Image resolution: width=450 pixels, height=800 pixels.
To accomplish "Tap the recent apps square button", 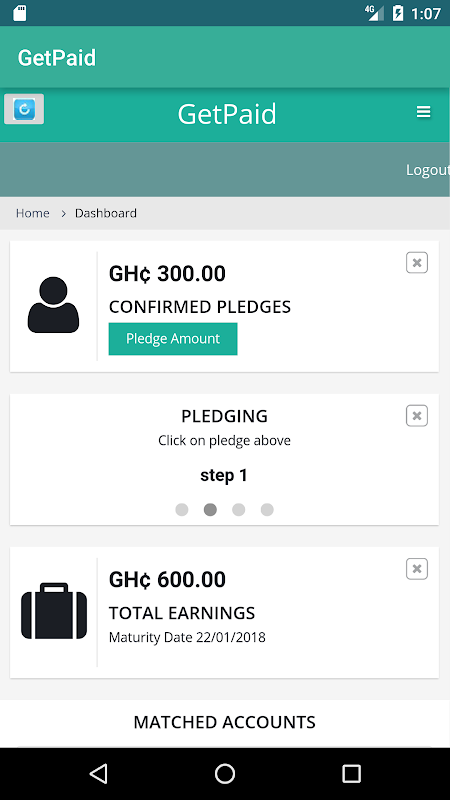I will pos(351,773).
